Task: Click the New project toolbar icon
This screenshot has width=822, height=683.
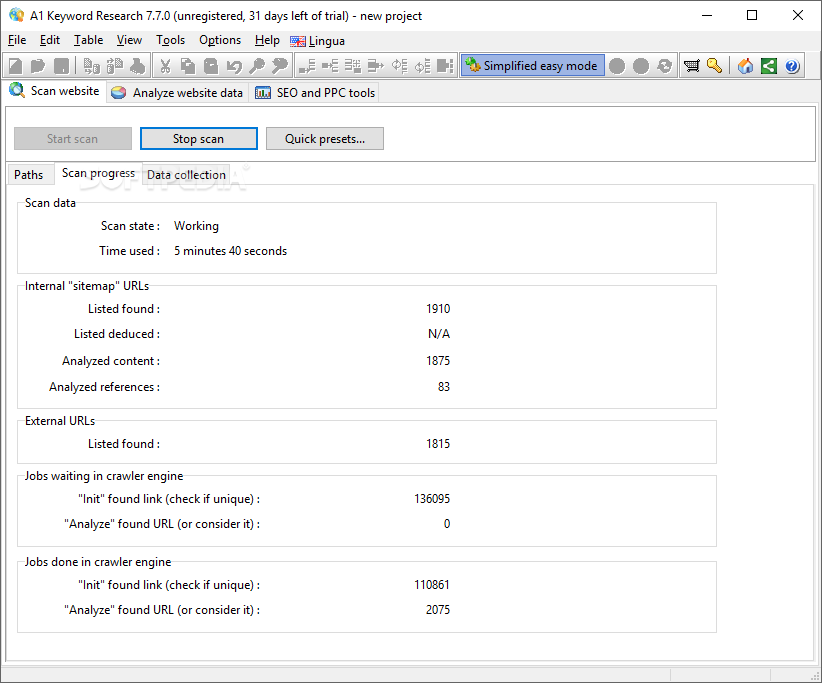Action: 16,66
